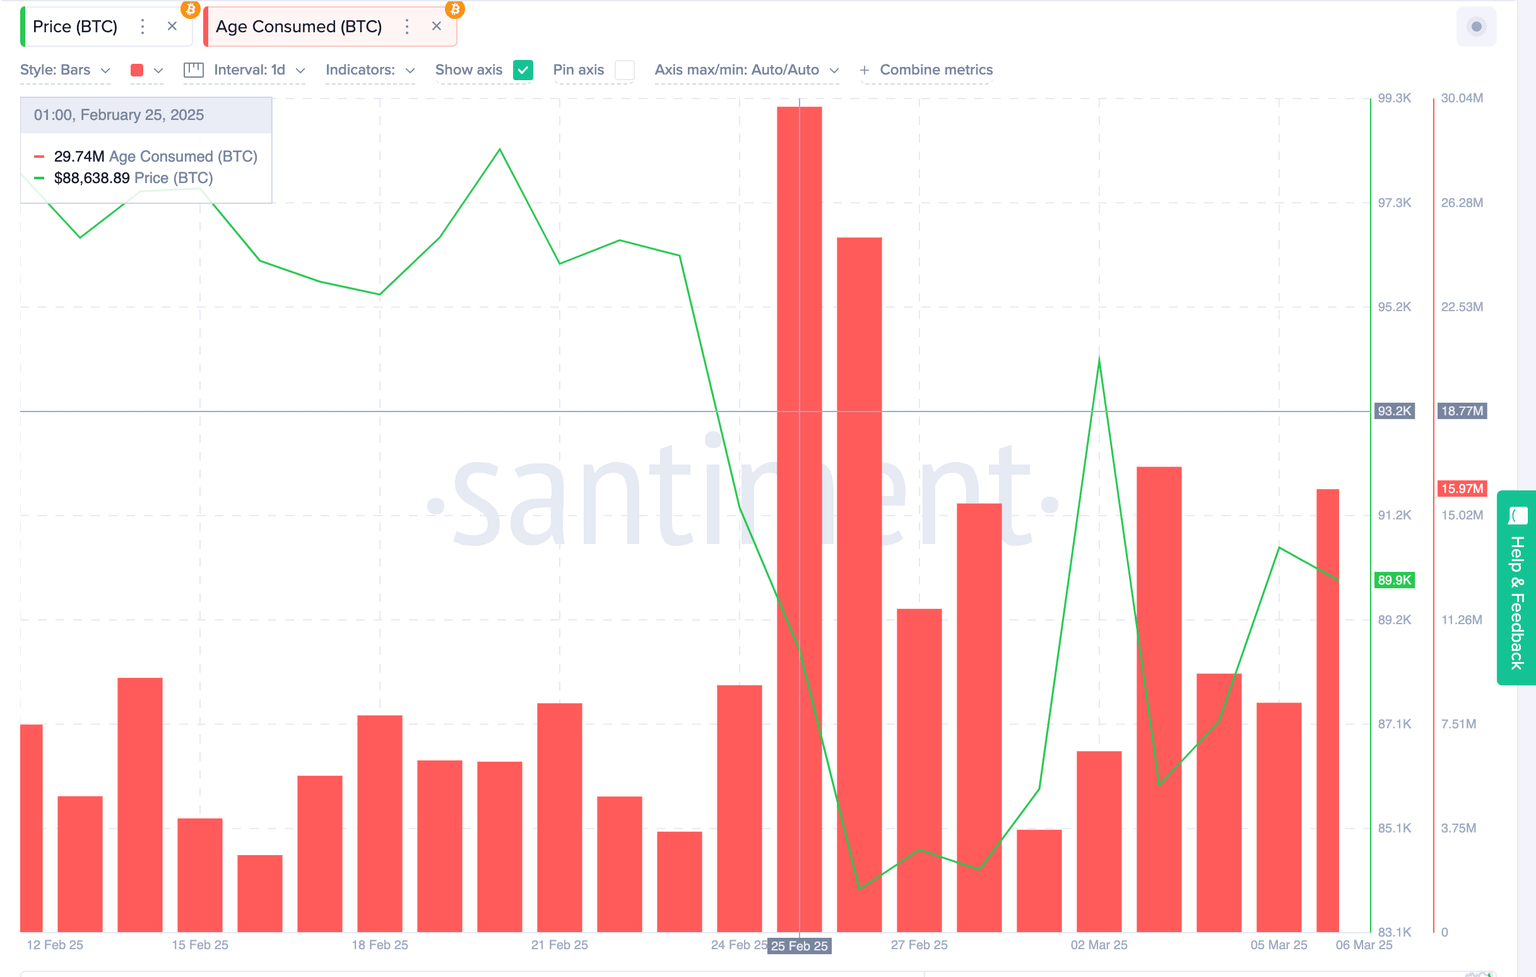Open the three-dot menu on Age Consumed (BTC)

click(x=407, y=26)
